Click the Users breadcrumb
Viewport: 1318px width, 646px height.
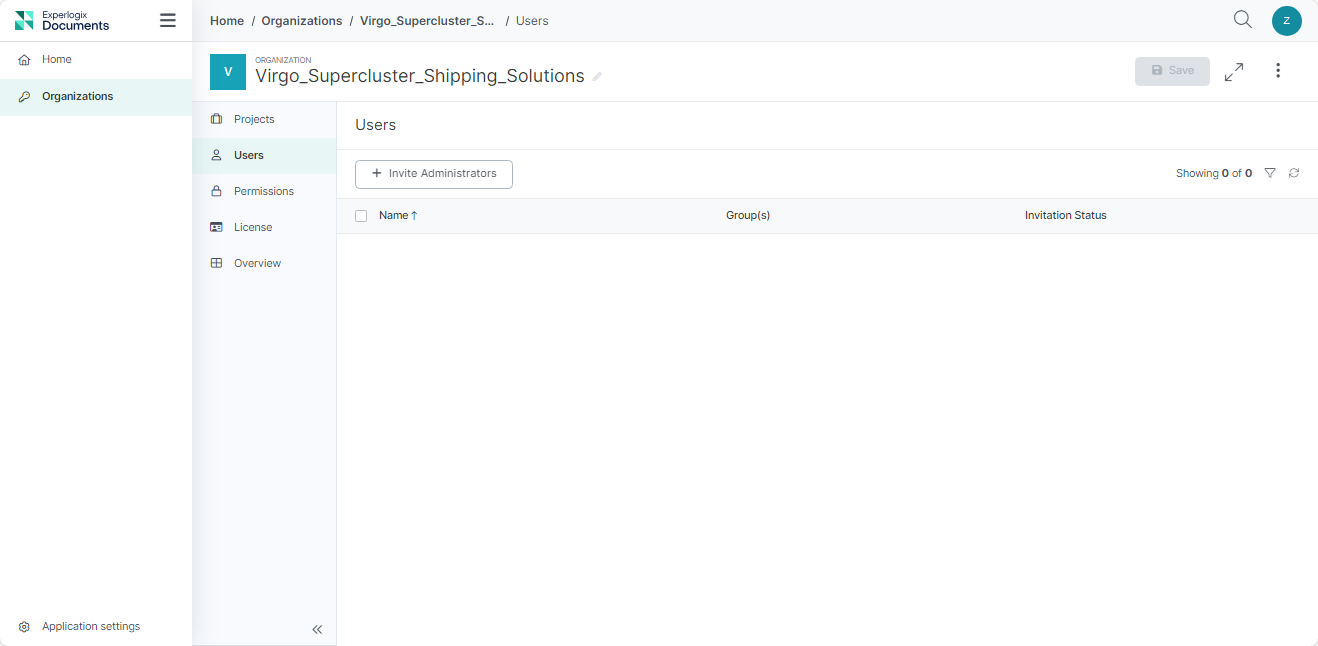point(532,21)
